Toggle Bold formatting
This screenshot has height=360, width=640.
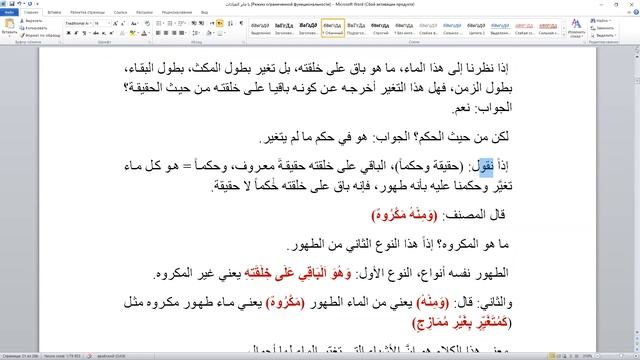pos(69,33)
